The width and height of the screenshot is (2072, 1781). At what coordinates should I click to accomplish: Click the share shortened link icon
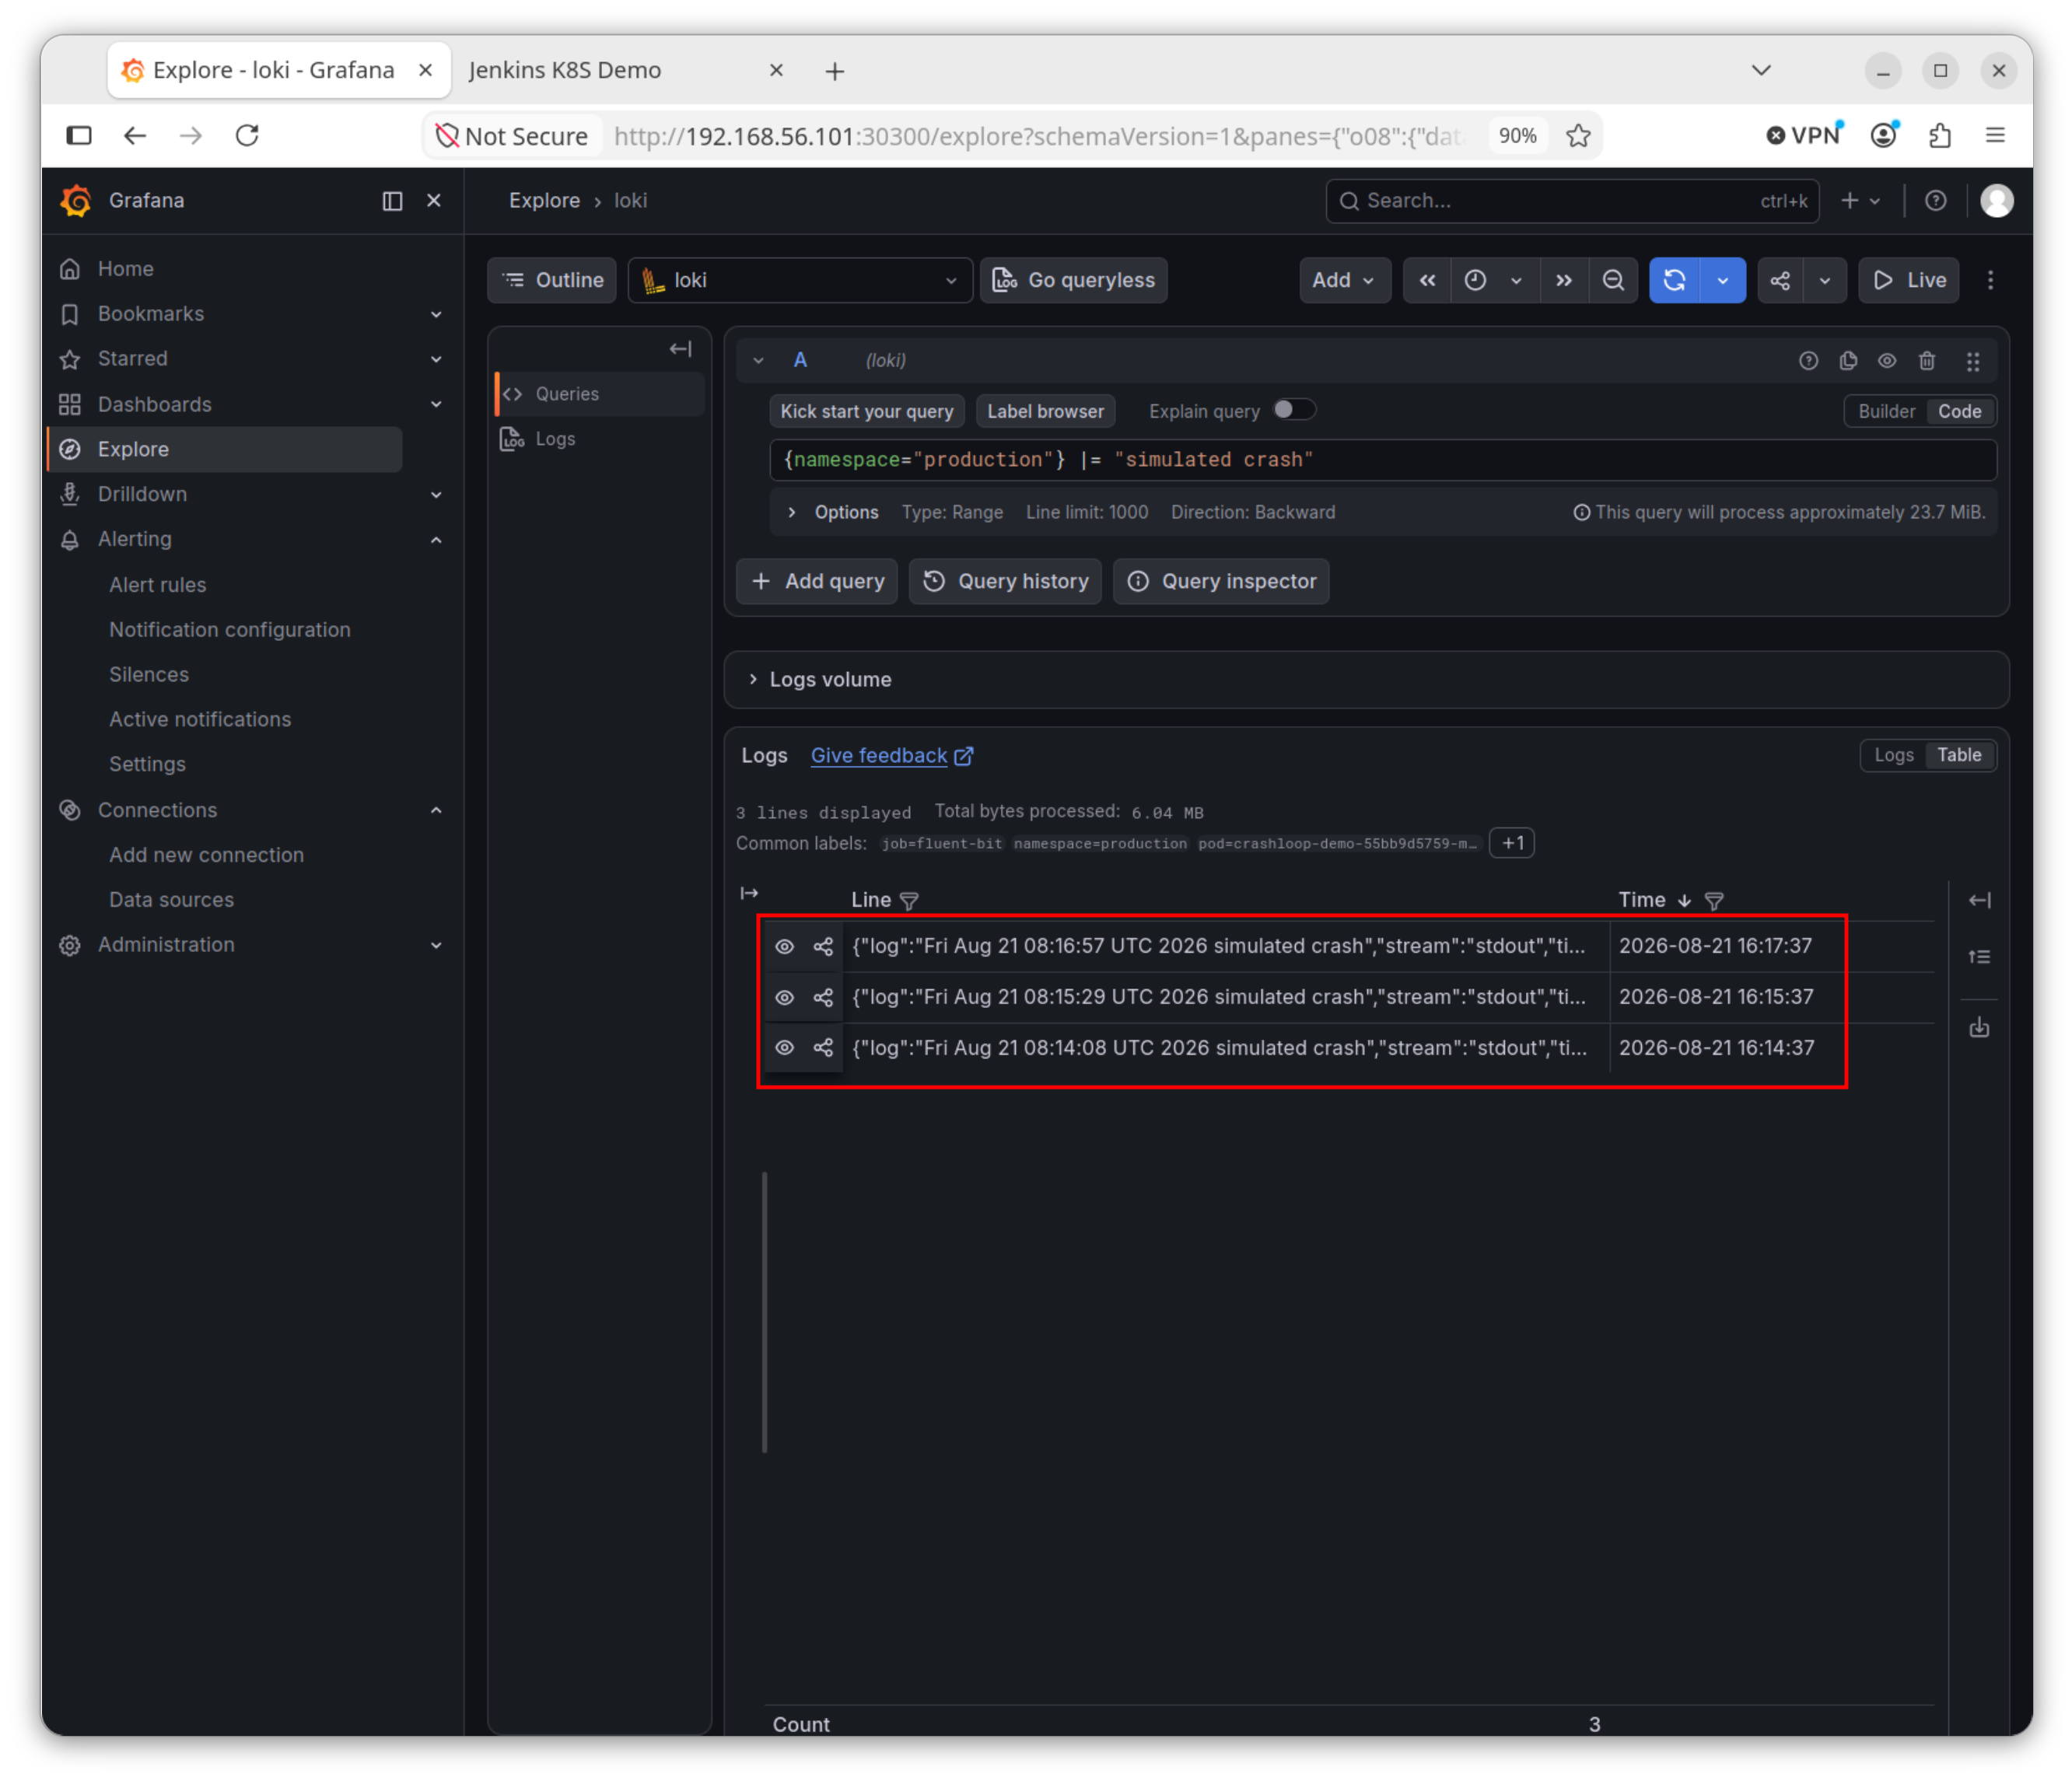pos(1780,280)
